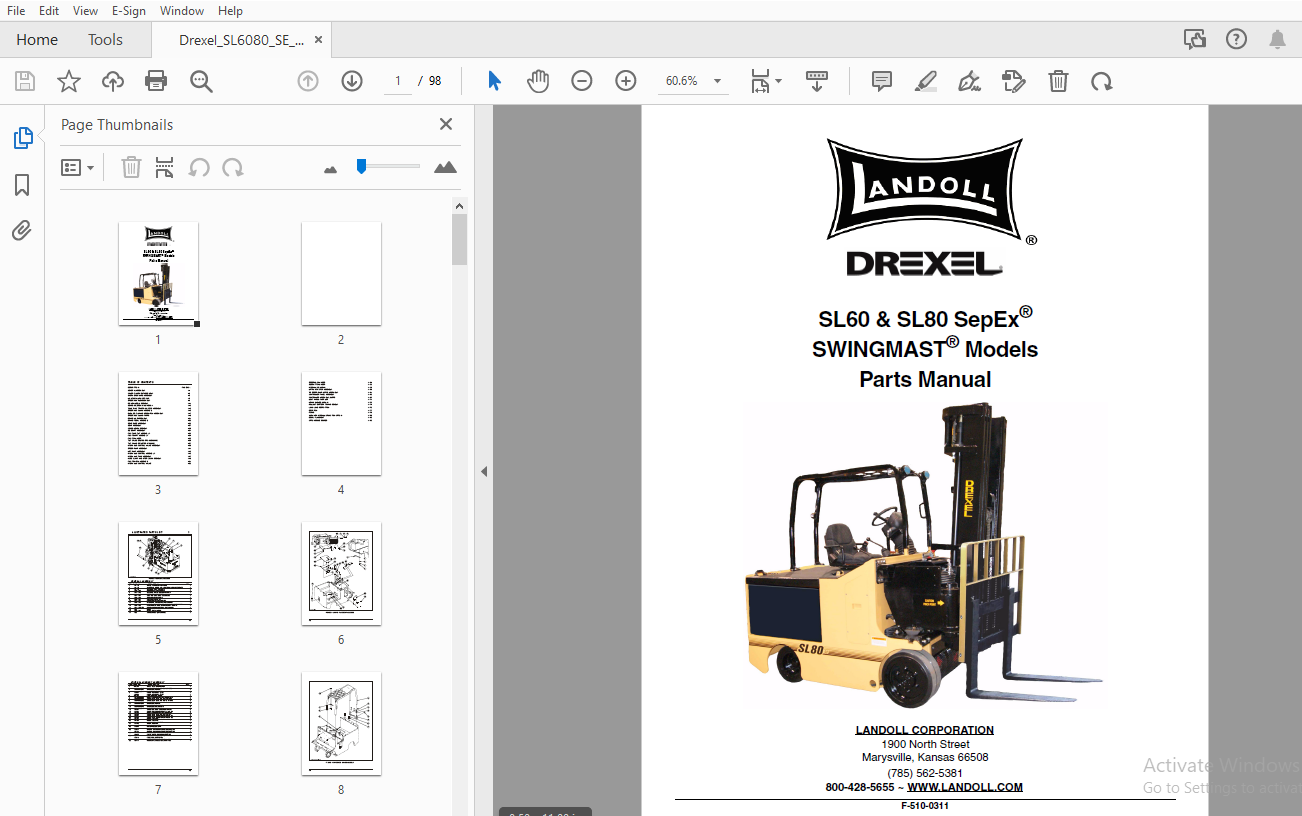Viewport: 1302px width, 816px height.
Task: Save the file with the floppy disk icon
Action: (25, 81)
